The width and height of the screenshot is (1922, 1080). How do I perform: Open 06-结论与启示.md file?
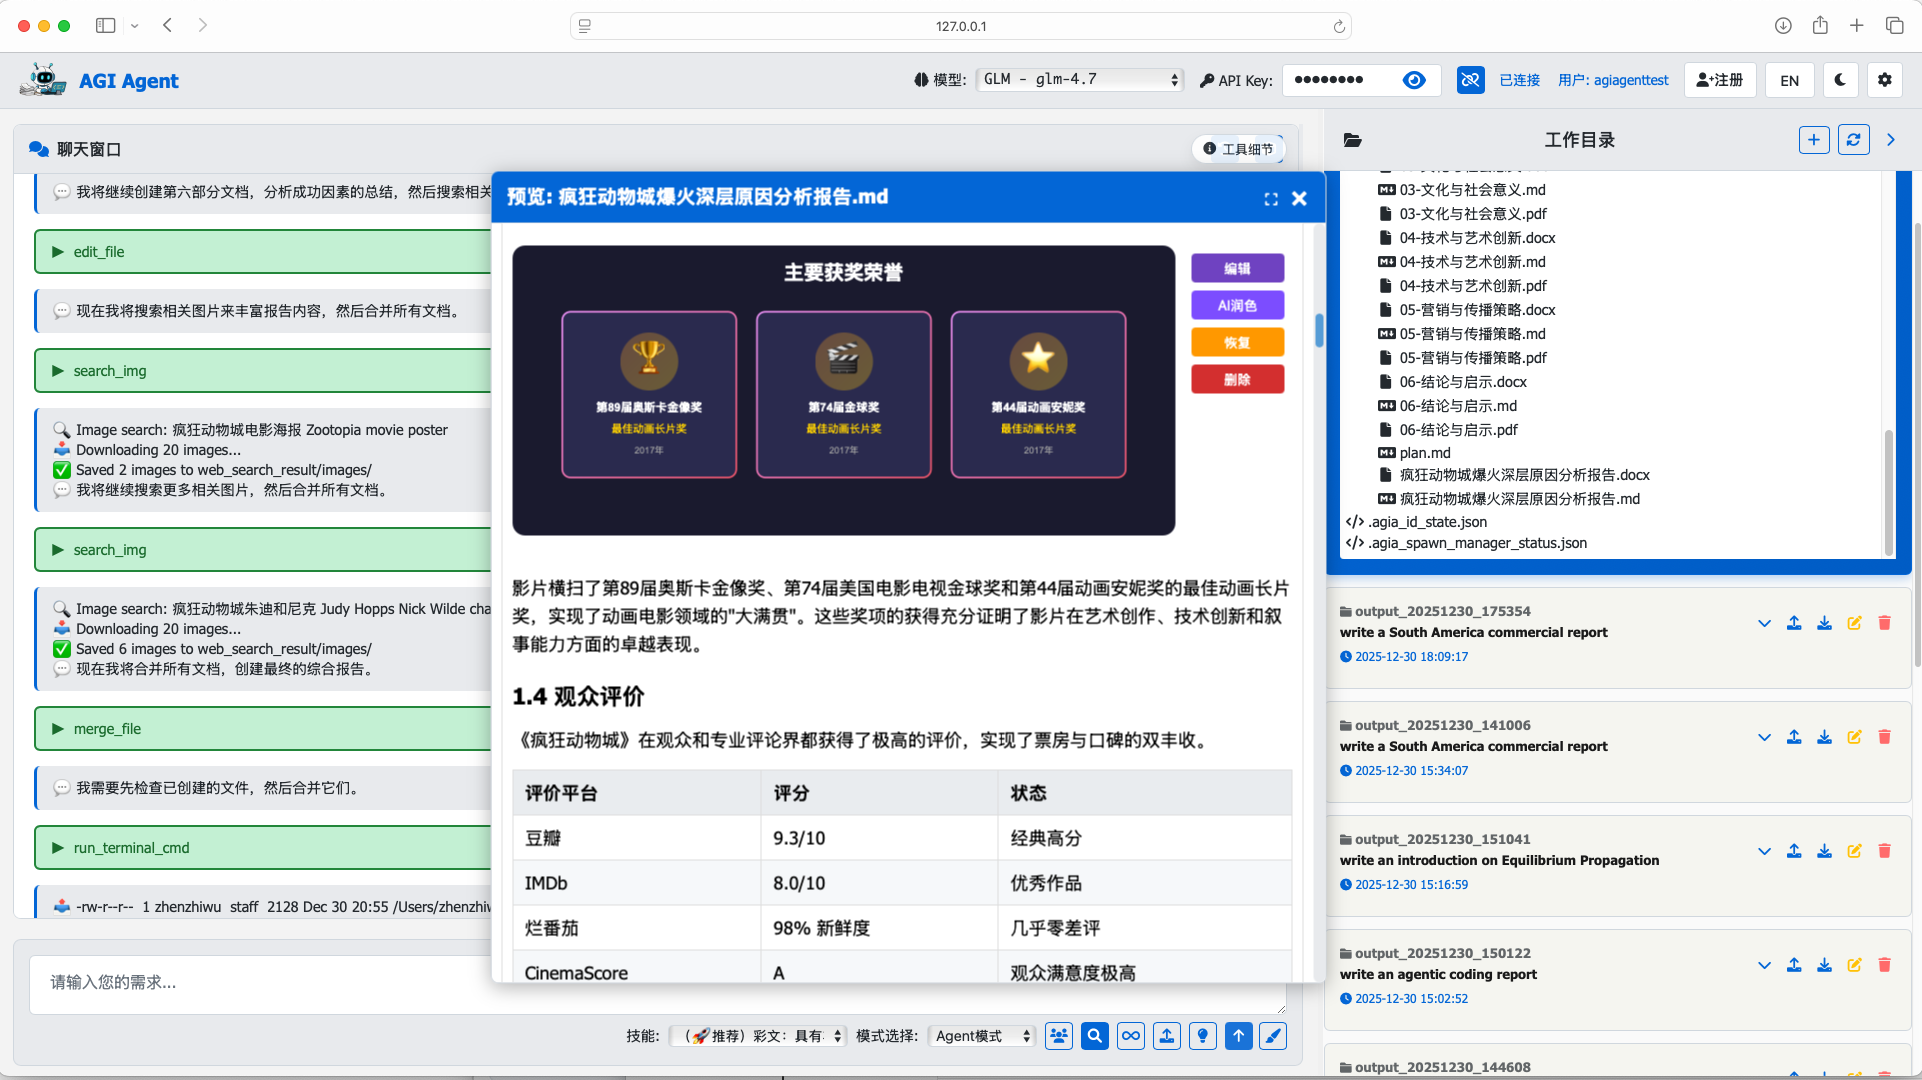1457,406
